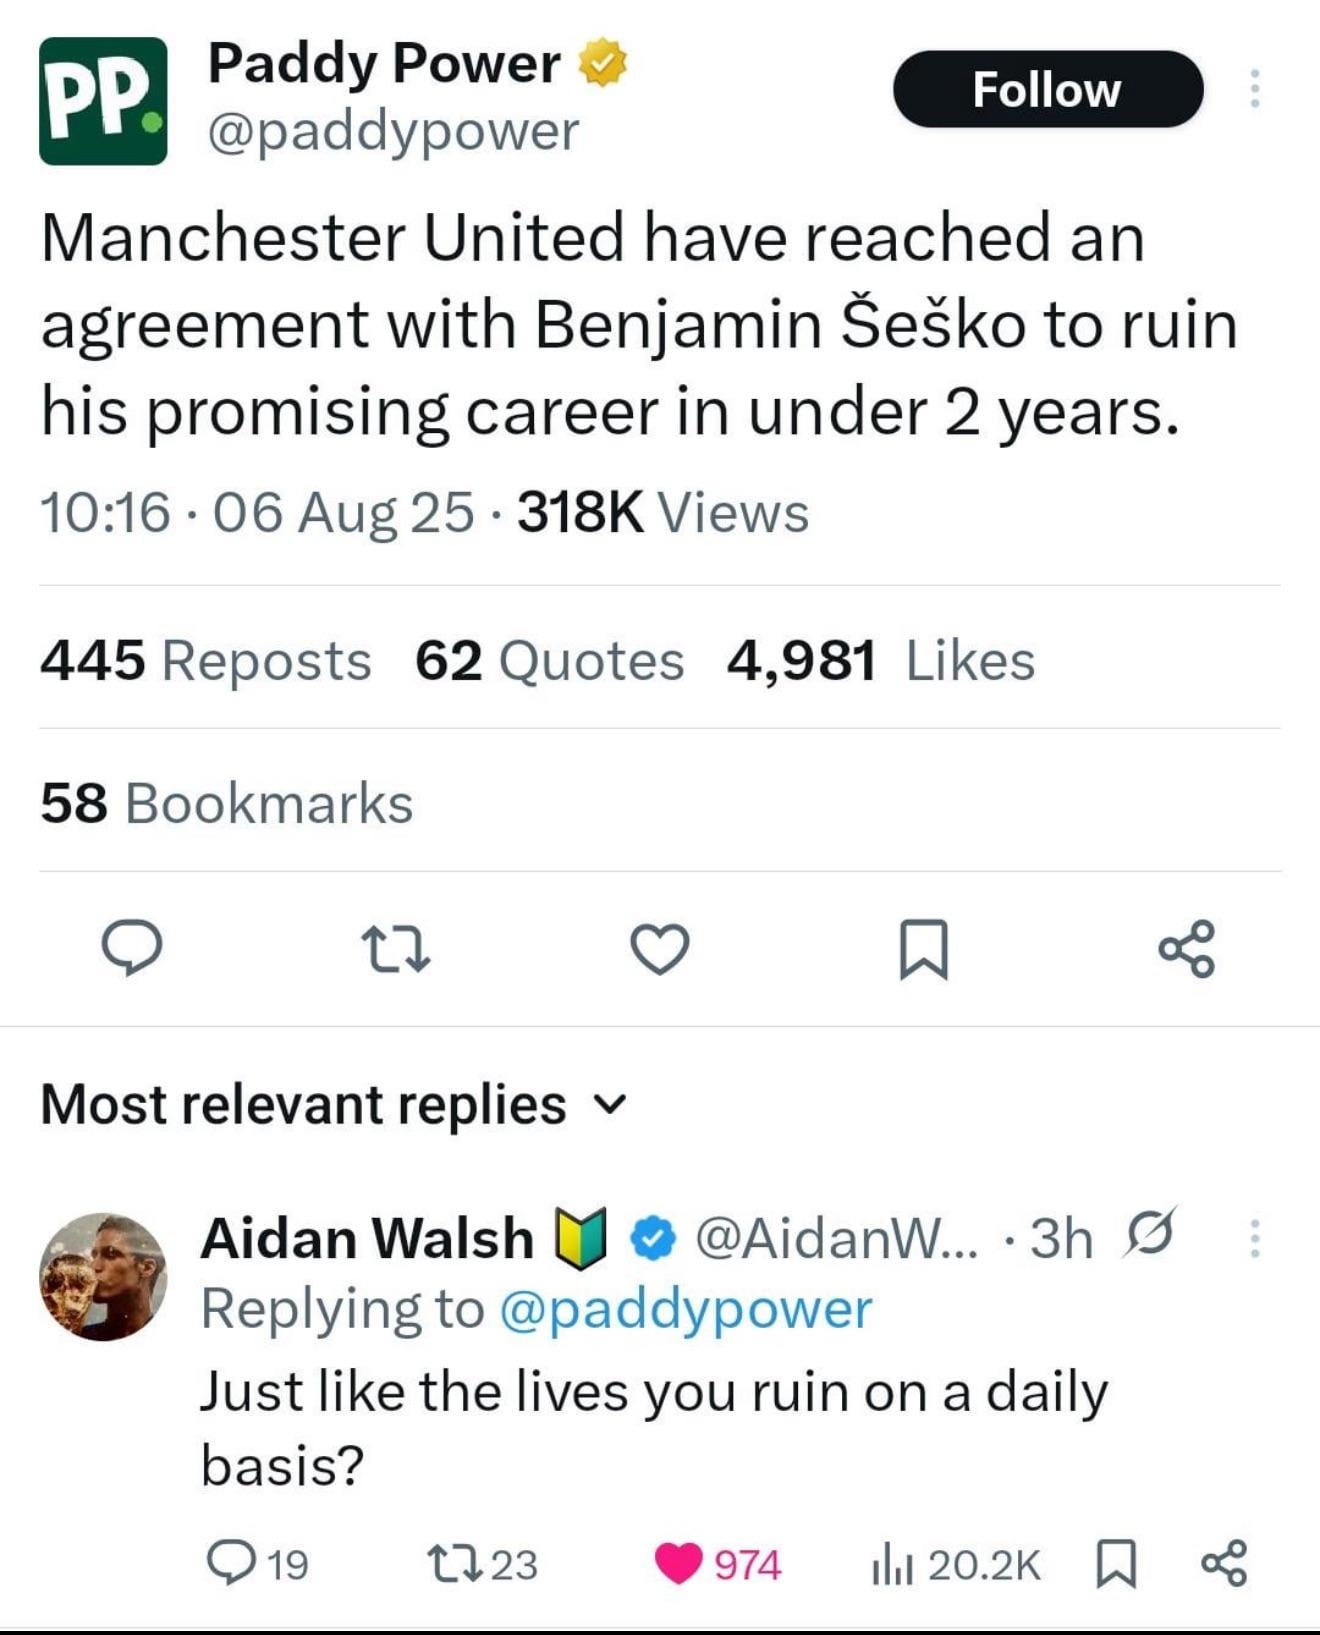Screen dimensions: 1320x1635
Task: Repost Aidan Walsh's reply
Action: [x=483, y=1564]
